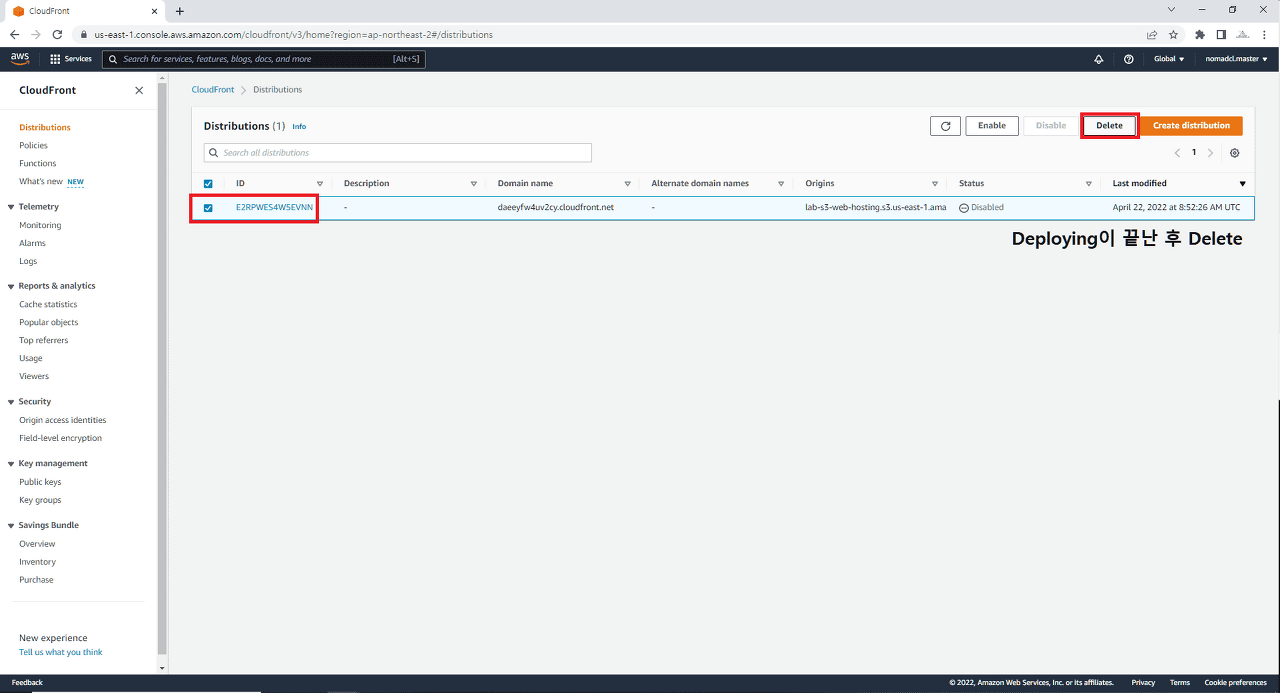Screen dimensions: 1280x693
Task: Open Savings Bundle Inventory page
Action: point(38,562)
